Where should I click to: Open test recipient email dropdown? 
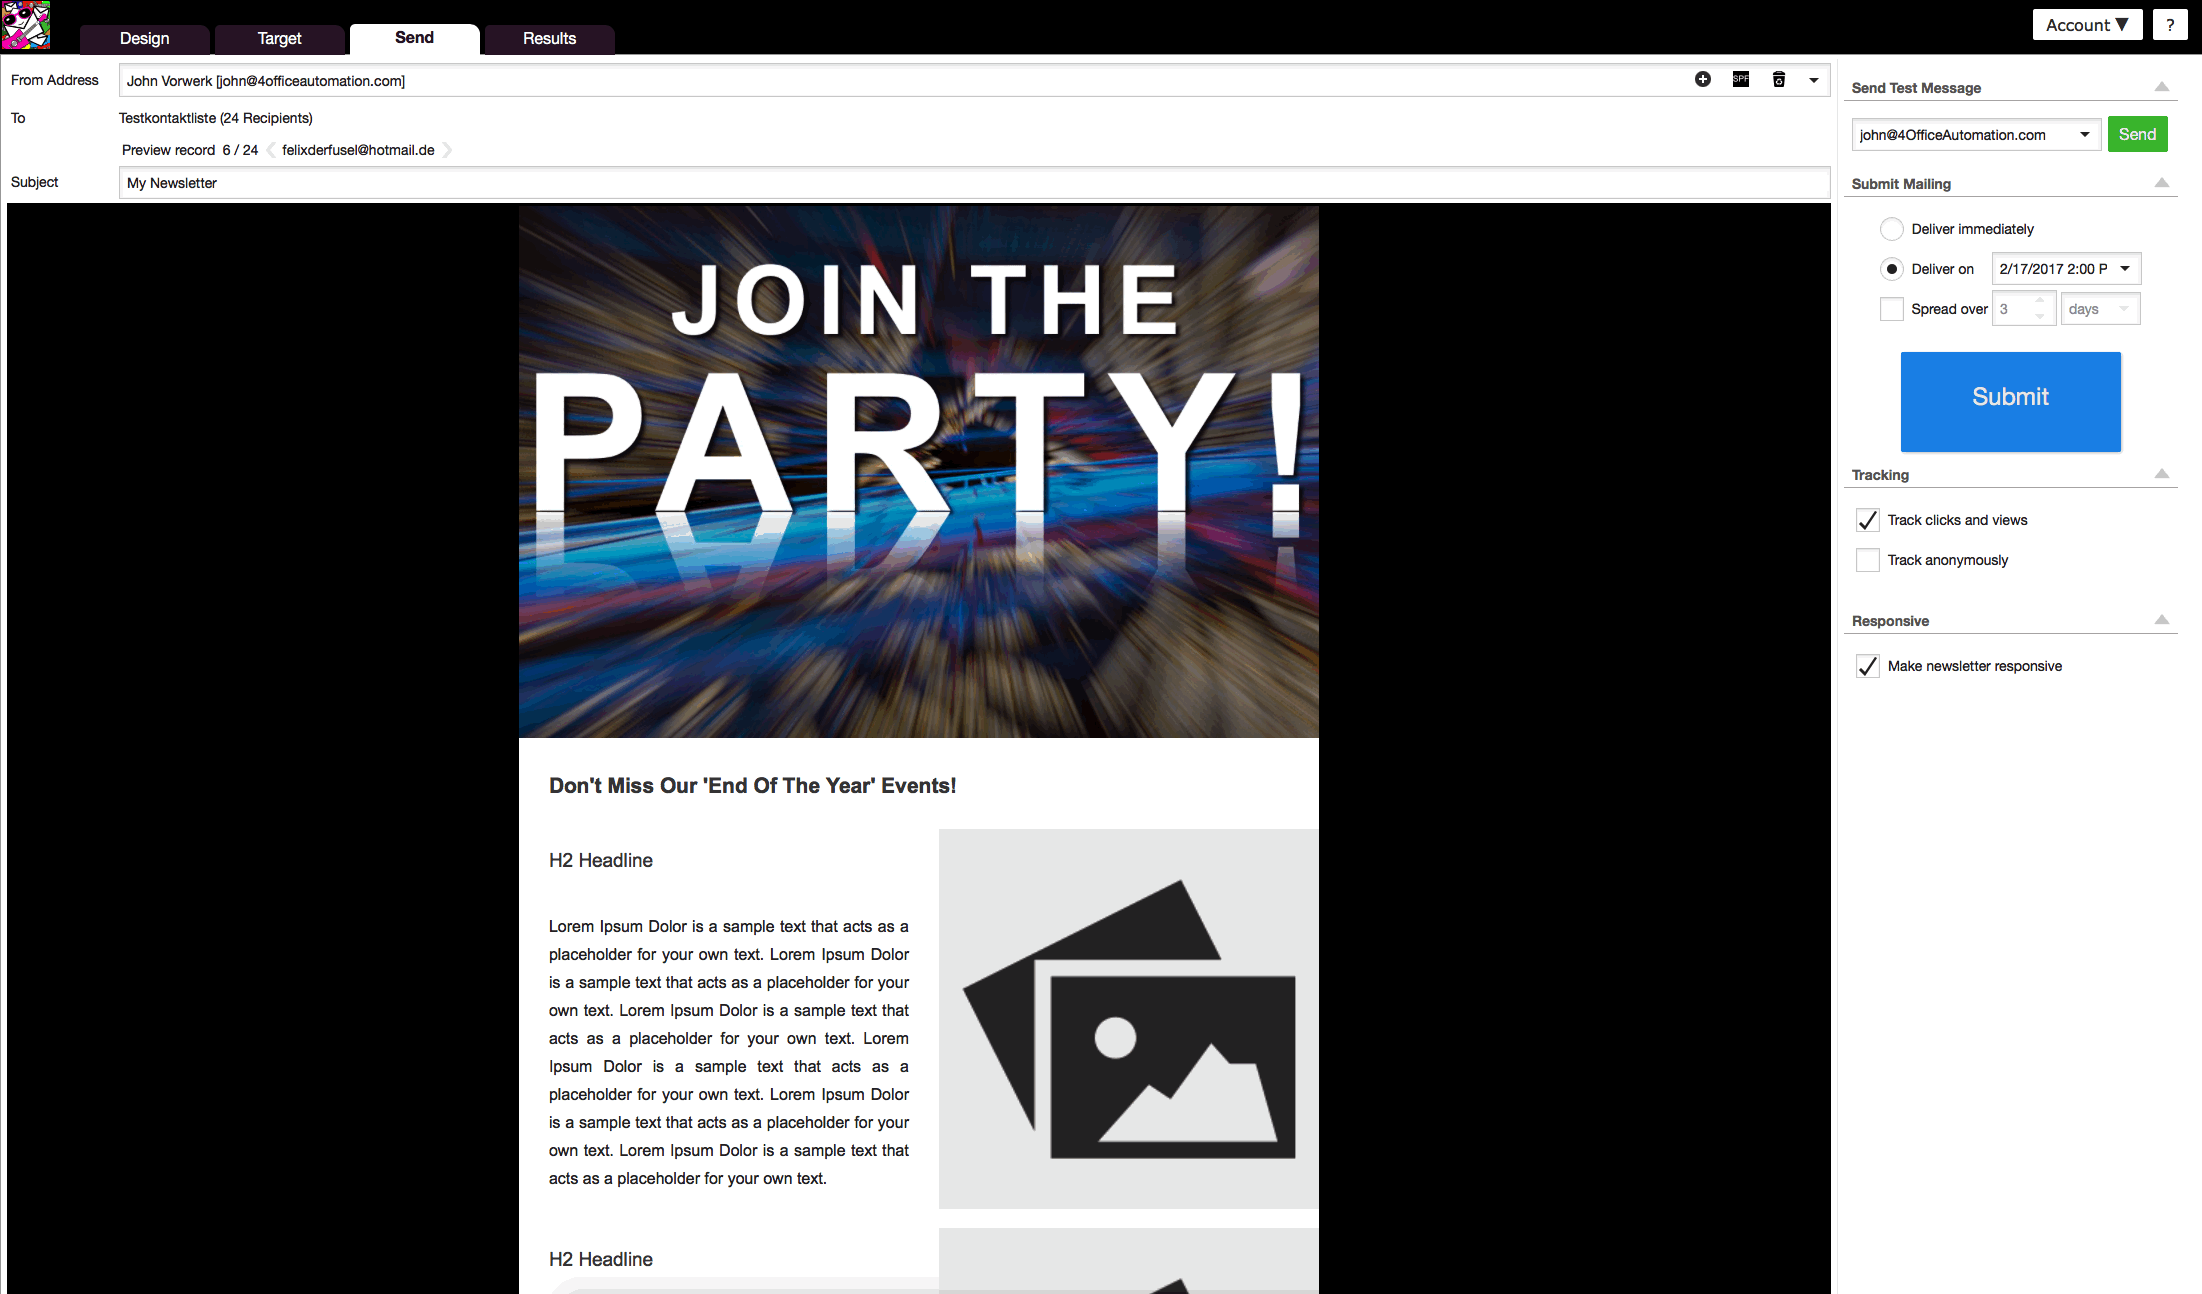(2085, 135)
